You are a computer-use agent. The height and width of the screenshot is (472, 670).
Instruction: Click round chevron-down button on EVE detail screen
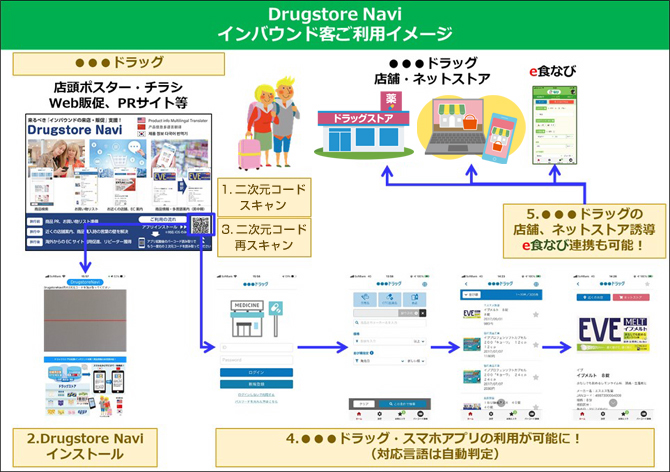(613, 402)
